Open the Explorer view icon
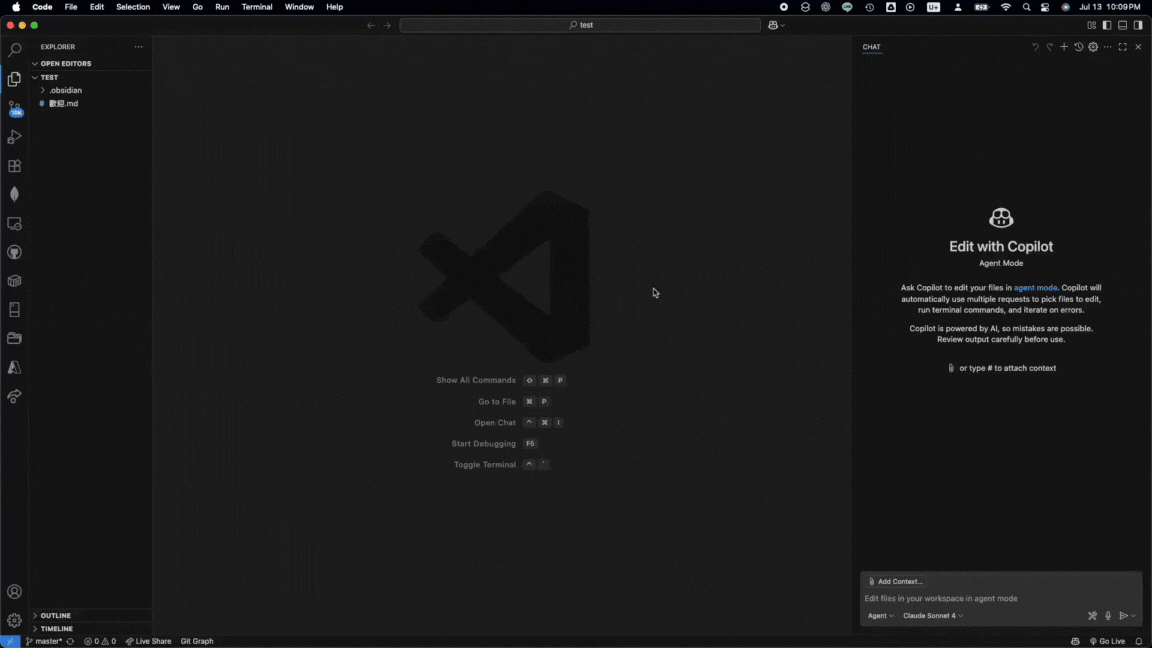The height and width of the screenshot is (648, 1152). 14,79
